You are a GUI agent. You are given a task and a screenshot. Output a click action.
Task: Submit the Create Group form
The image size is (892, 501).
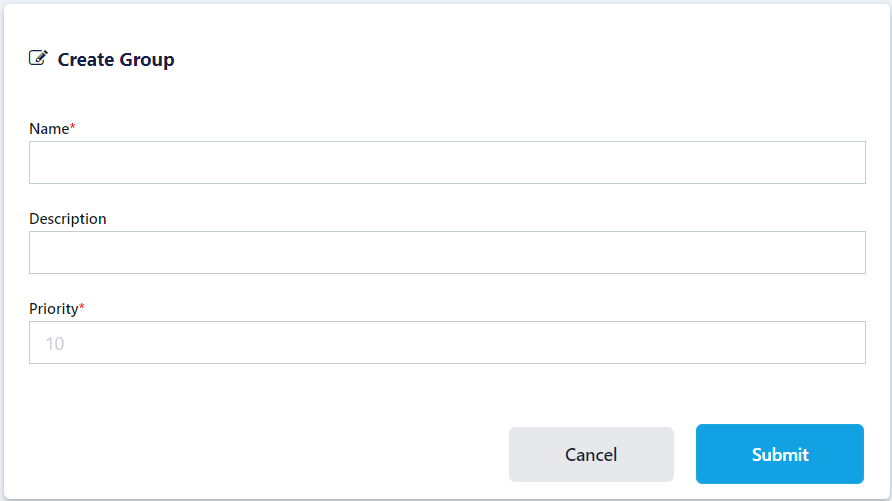779,454
